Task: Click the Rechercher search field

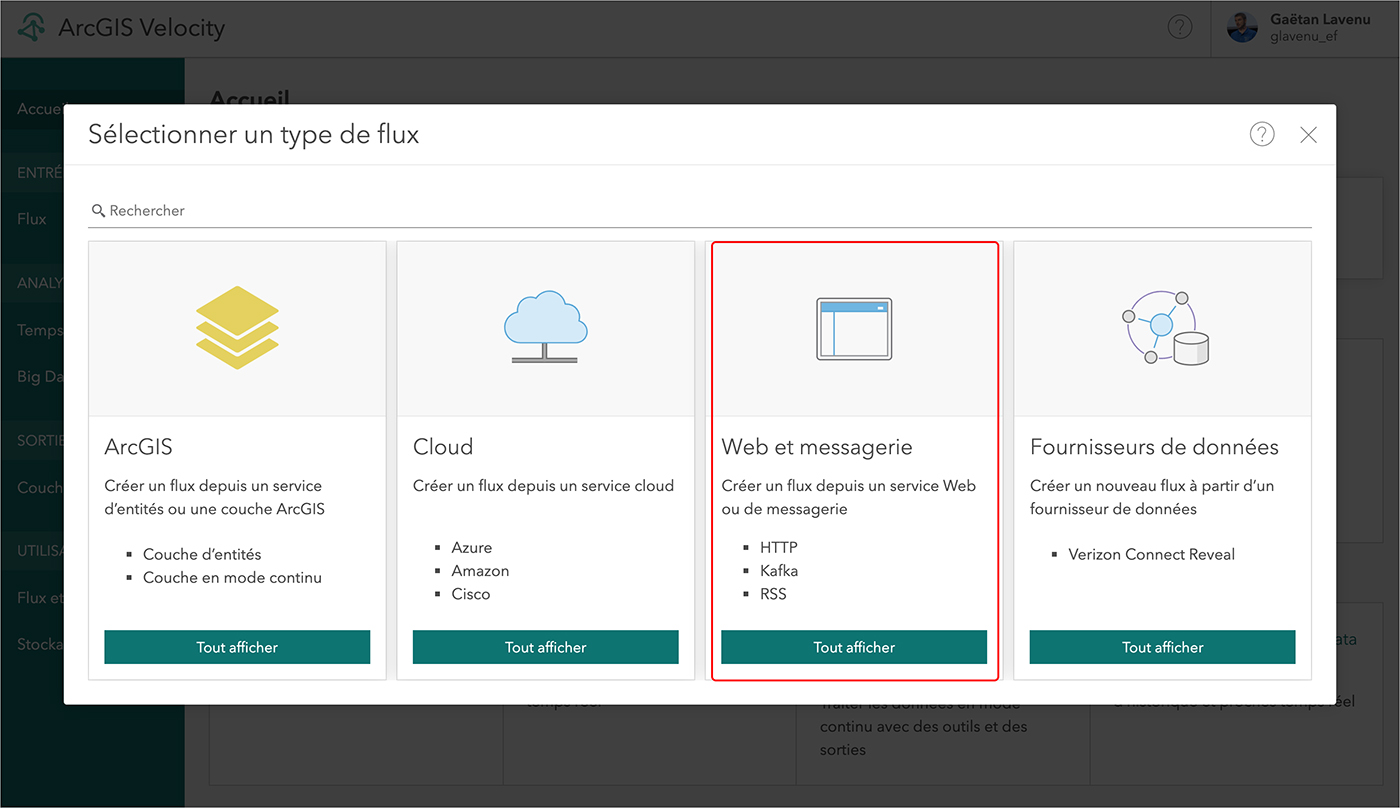Action: click(700, 211)
